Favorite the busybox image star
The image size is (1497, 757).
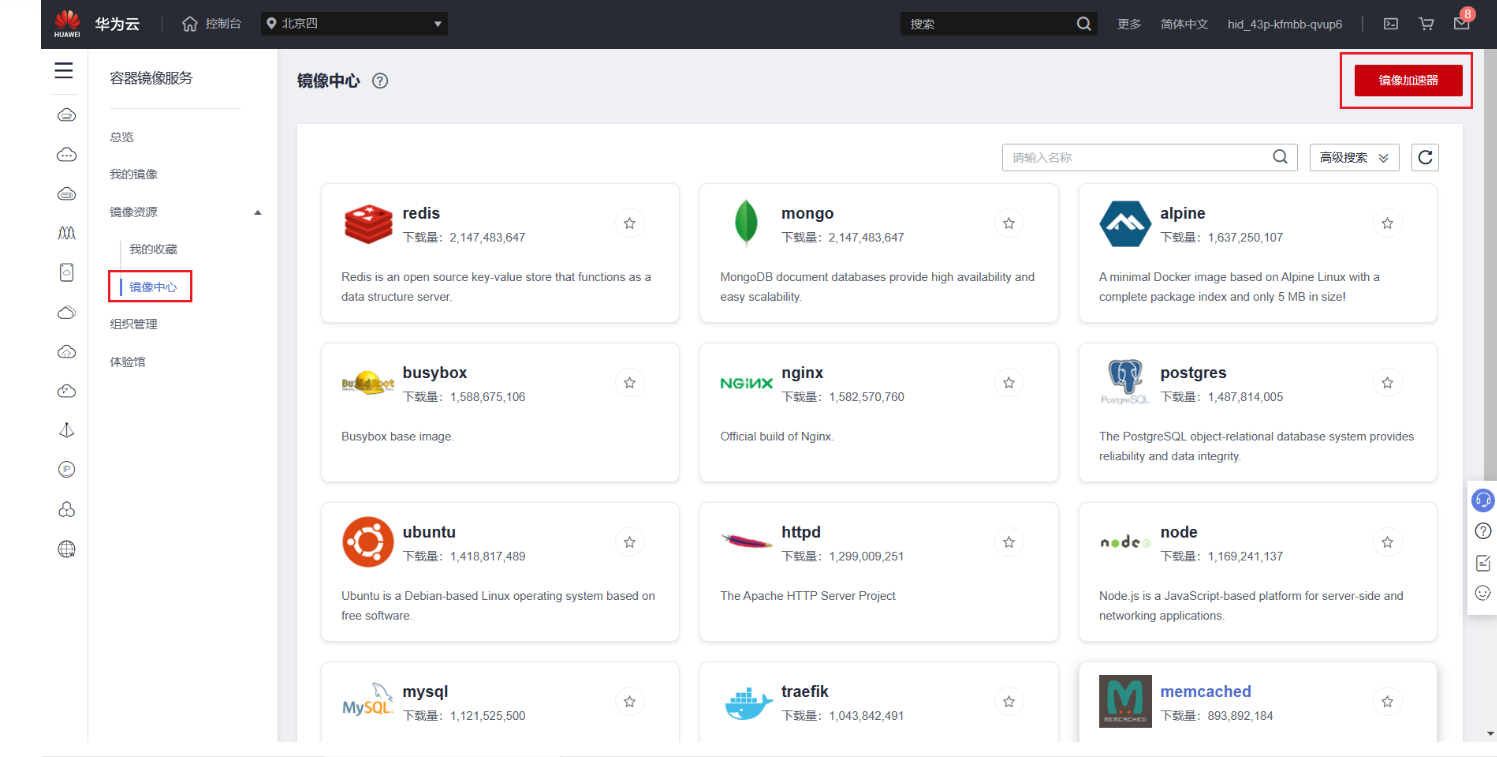click(x=630, y=382)
